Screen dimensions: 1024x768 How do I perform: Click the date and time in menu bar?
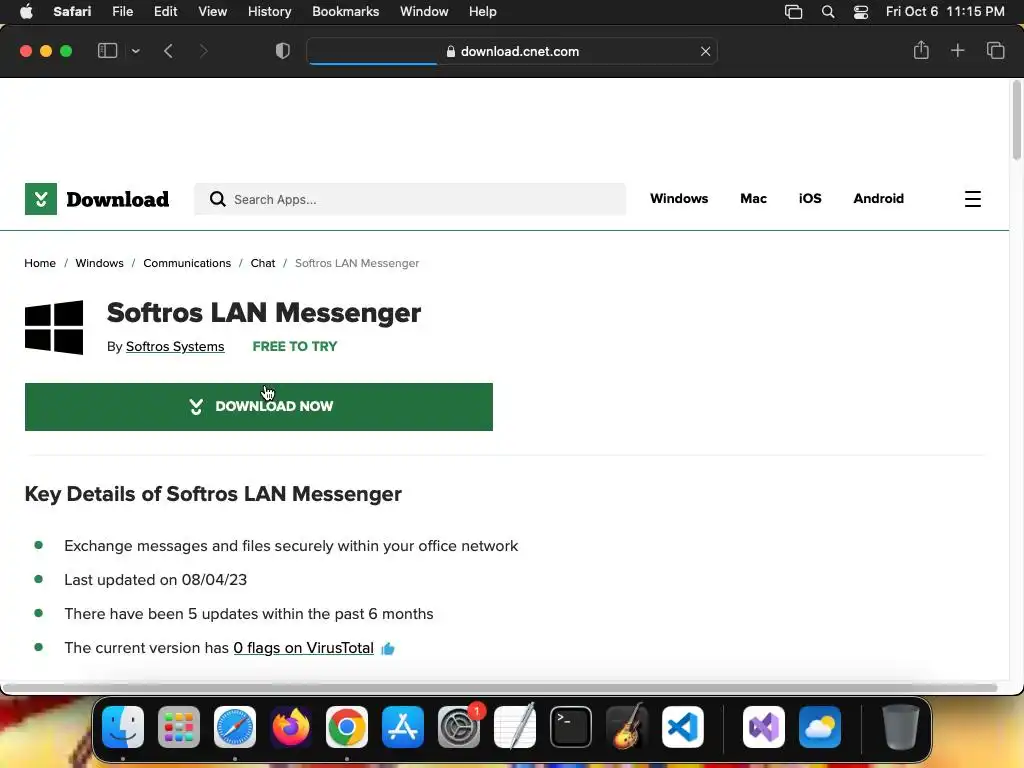(945, 11)
